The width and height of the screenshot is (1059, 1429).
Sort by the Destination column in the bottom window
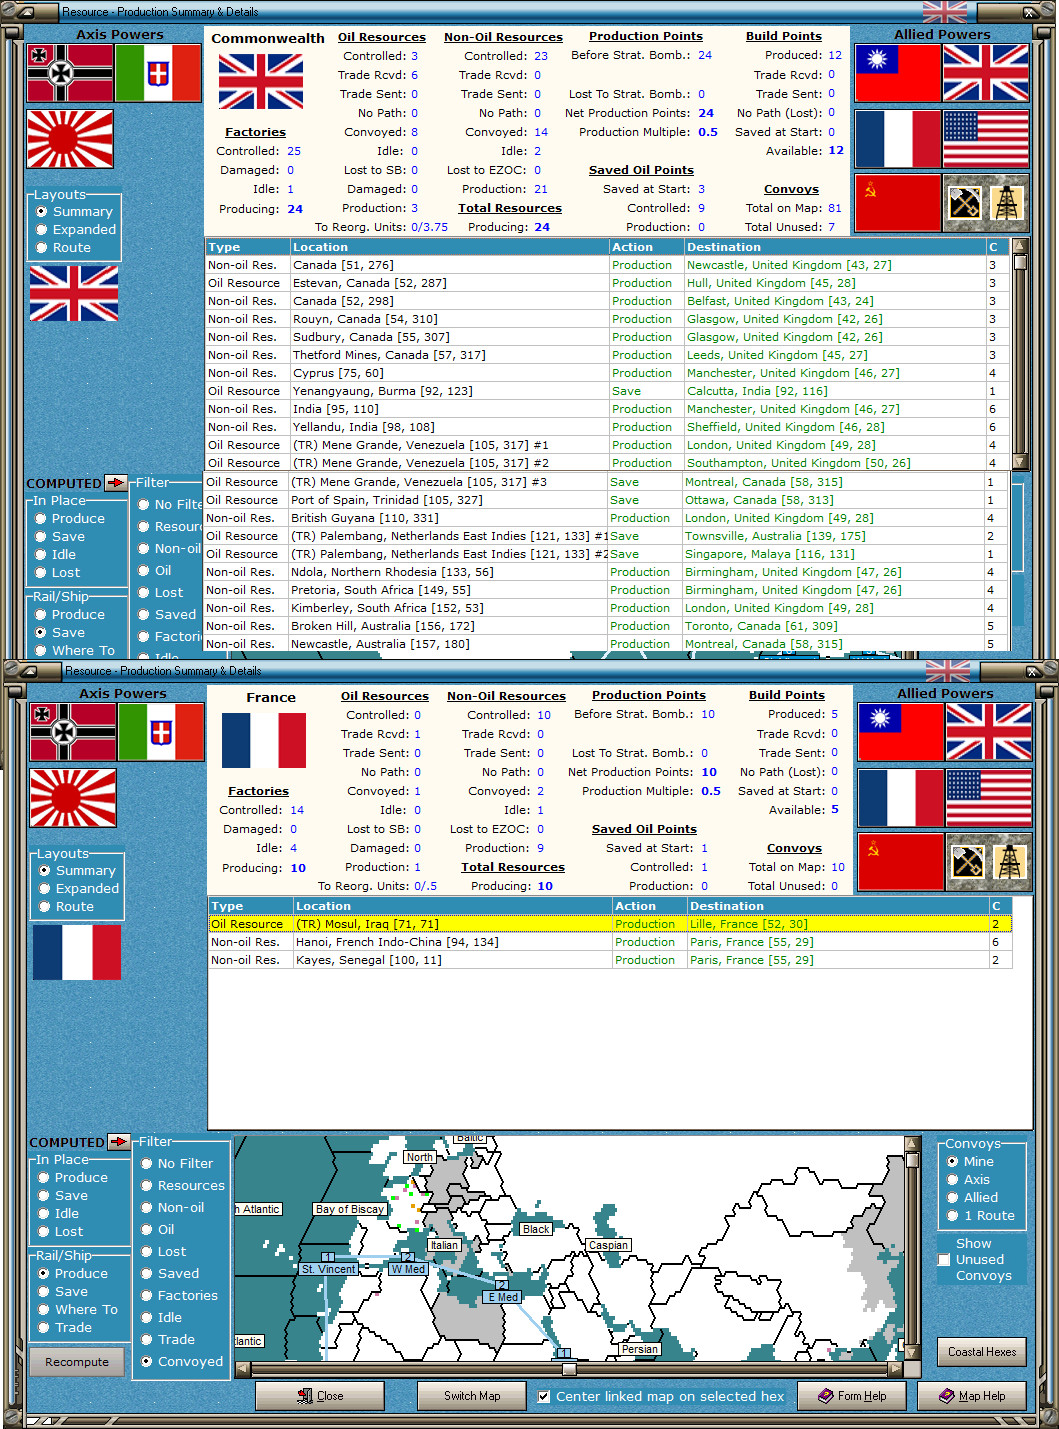[837, 906]
